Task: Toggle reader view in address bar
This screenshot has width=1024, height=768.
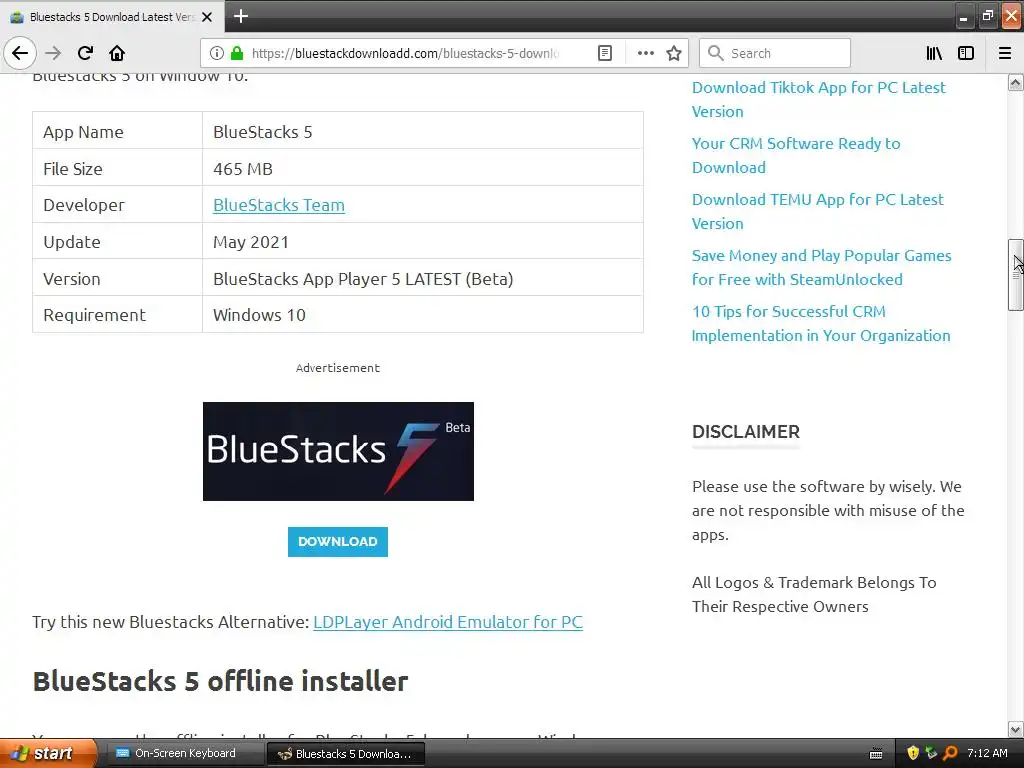Action: point(605,53)
